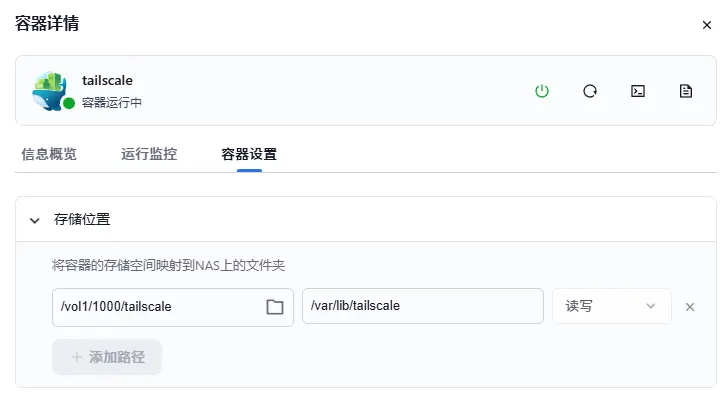Click the green running status dot
The height and width of the screenshot is (400, 725).
tap(69, 103)
